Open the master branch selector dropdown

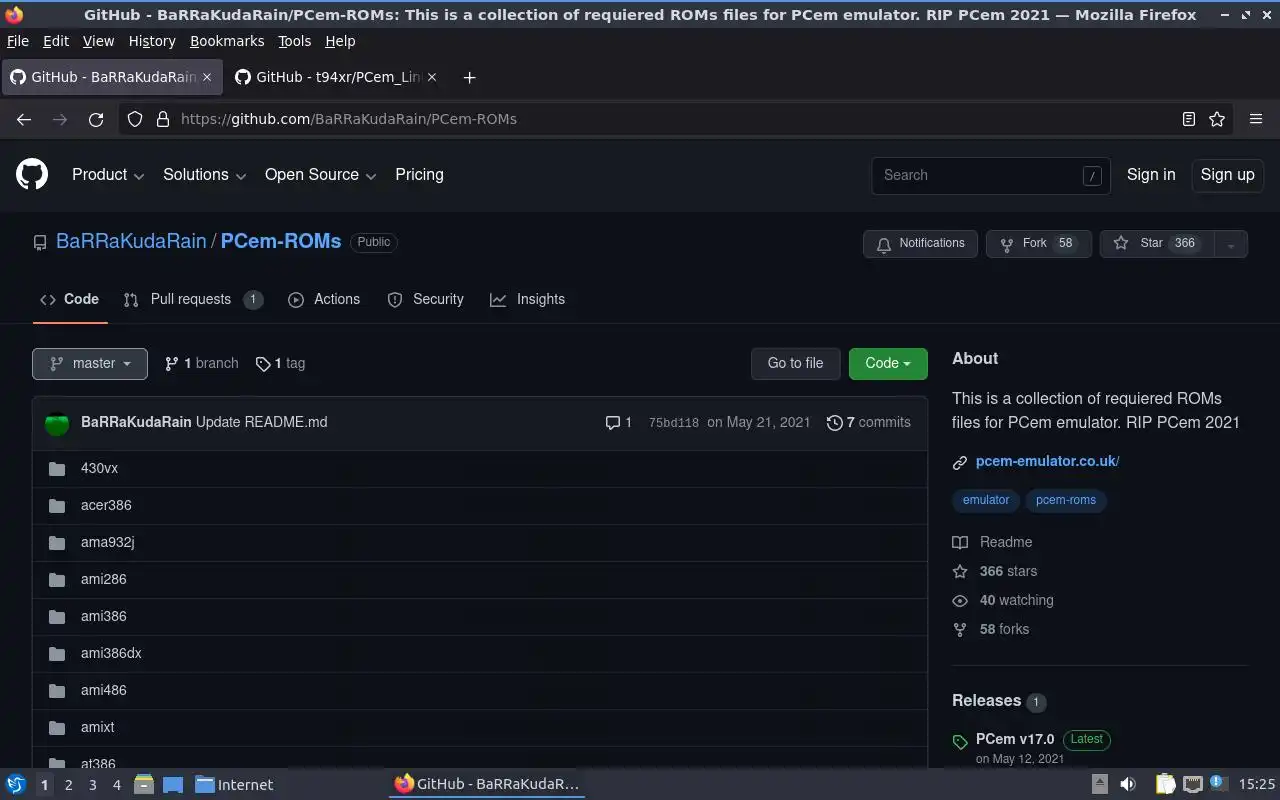click(90, 364)
